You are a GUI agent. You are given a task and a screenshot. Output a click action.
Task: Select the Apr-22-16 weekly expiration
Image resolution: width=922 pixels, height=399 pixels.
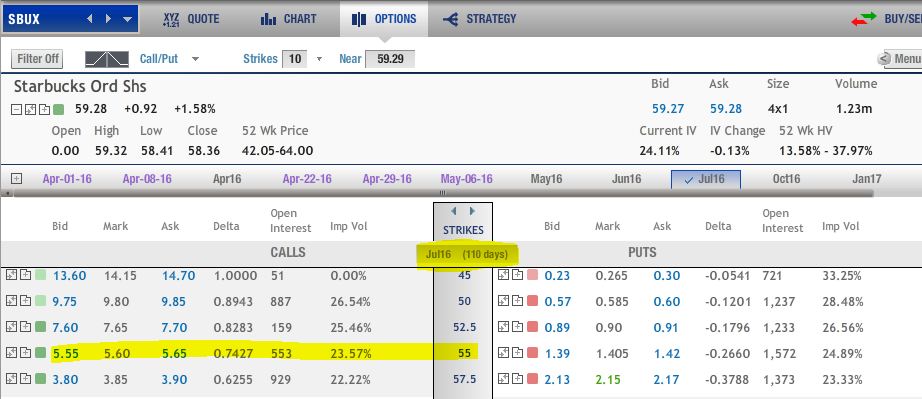(x=307, y=179)
